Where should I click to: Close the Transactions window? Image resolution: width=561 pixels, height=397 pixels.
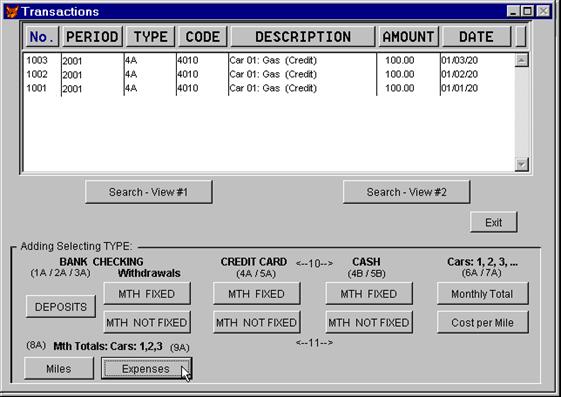tap(543, 11)
